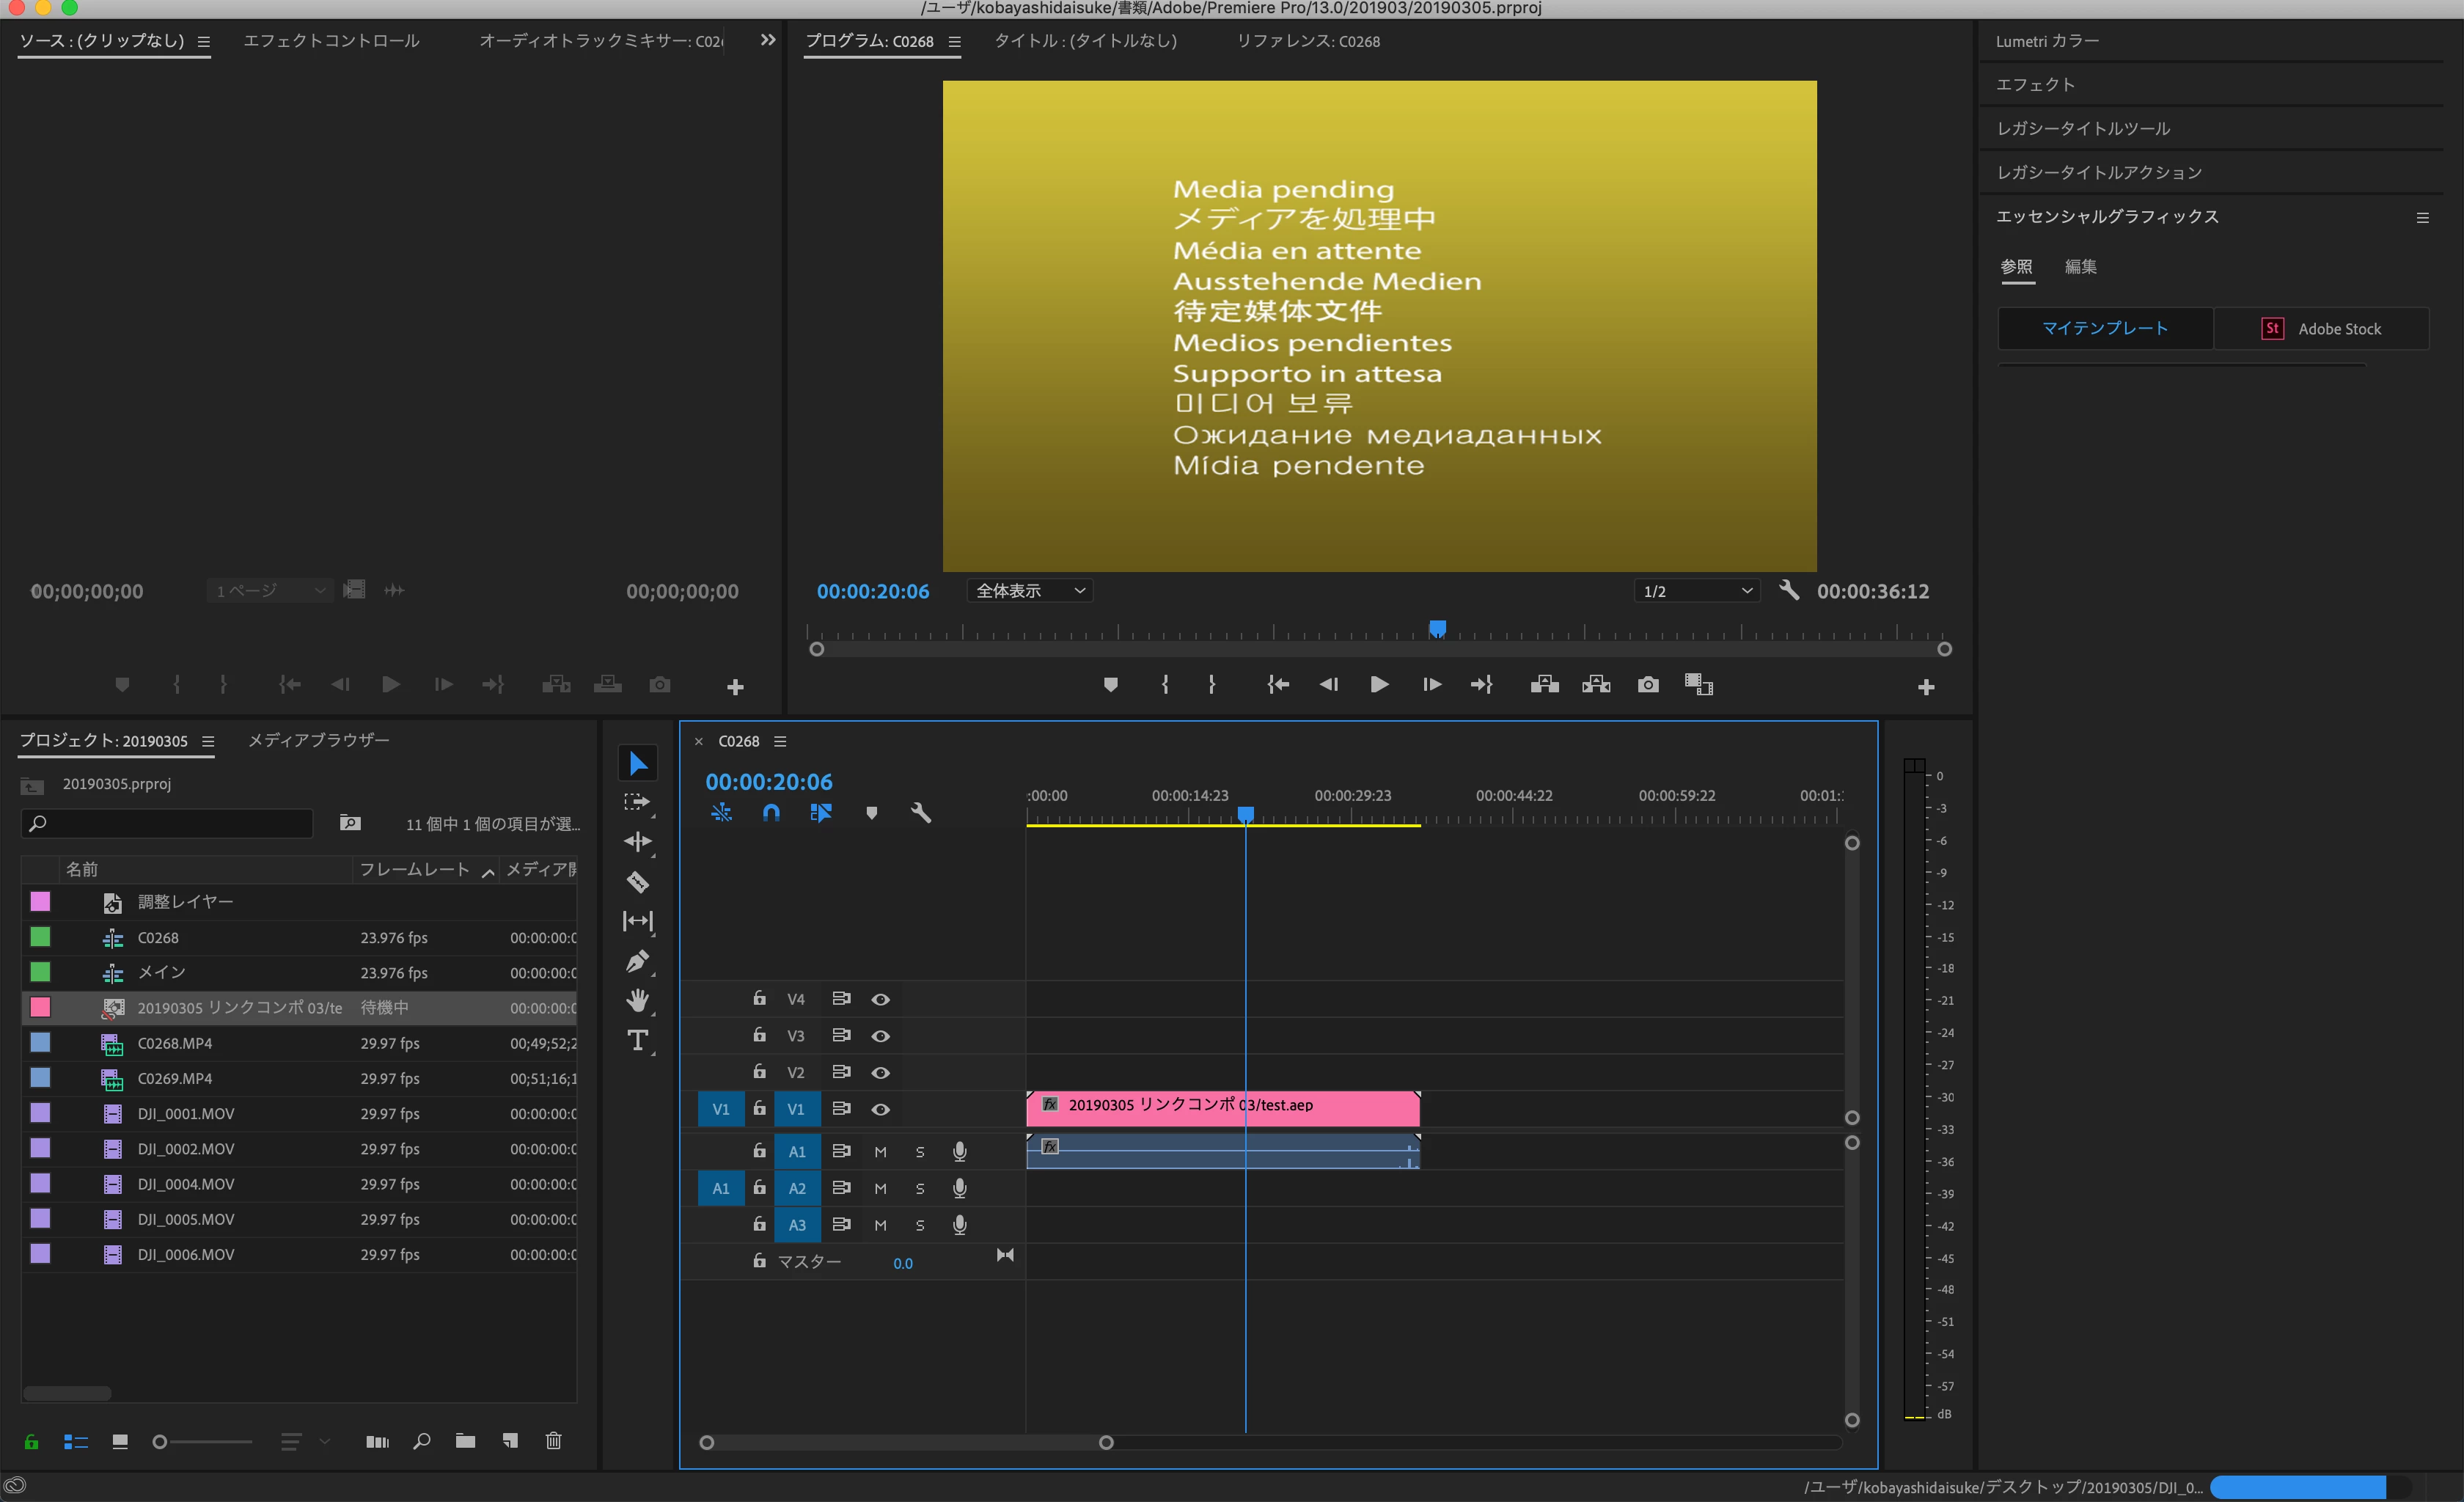2464x1502 pixels.
Task: Toggle V4 track output eye
Action: click(x=880, y=999)
